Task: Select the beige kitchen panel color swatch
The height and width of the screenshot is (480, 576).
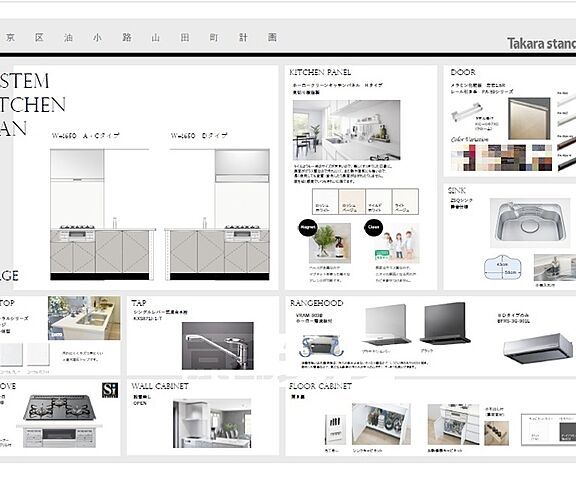Action: [x=352, y=202]
